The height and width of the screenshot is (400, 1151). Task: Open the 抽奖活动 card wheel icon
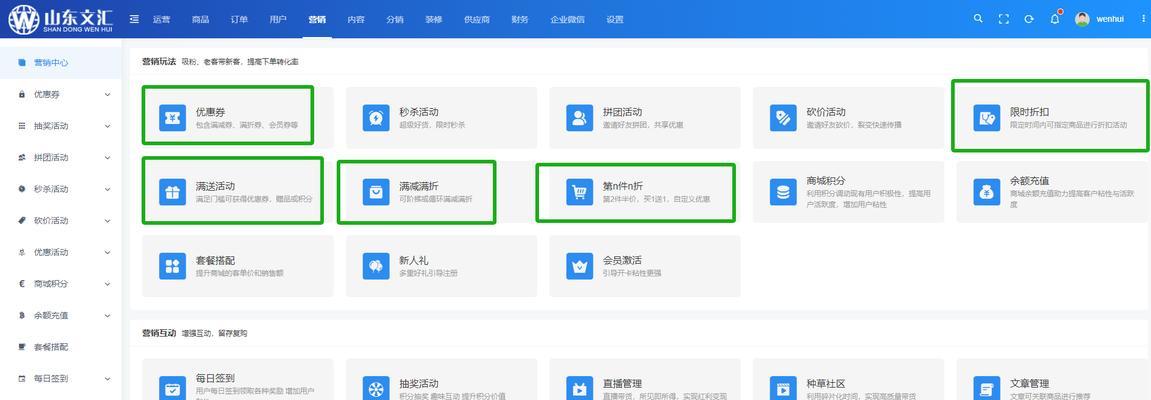(376, 388)
